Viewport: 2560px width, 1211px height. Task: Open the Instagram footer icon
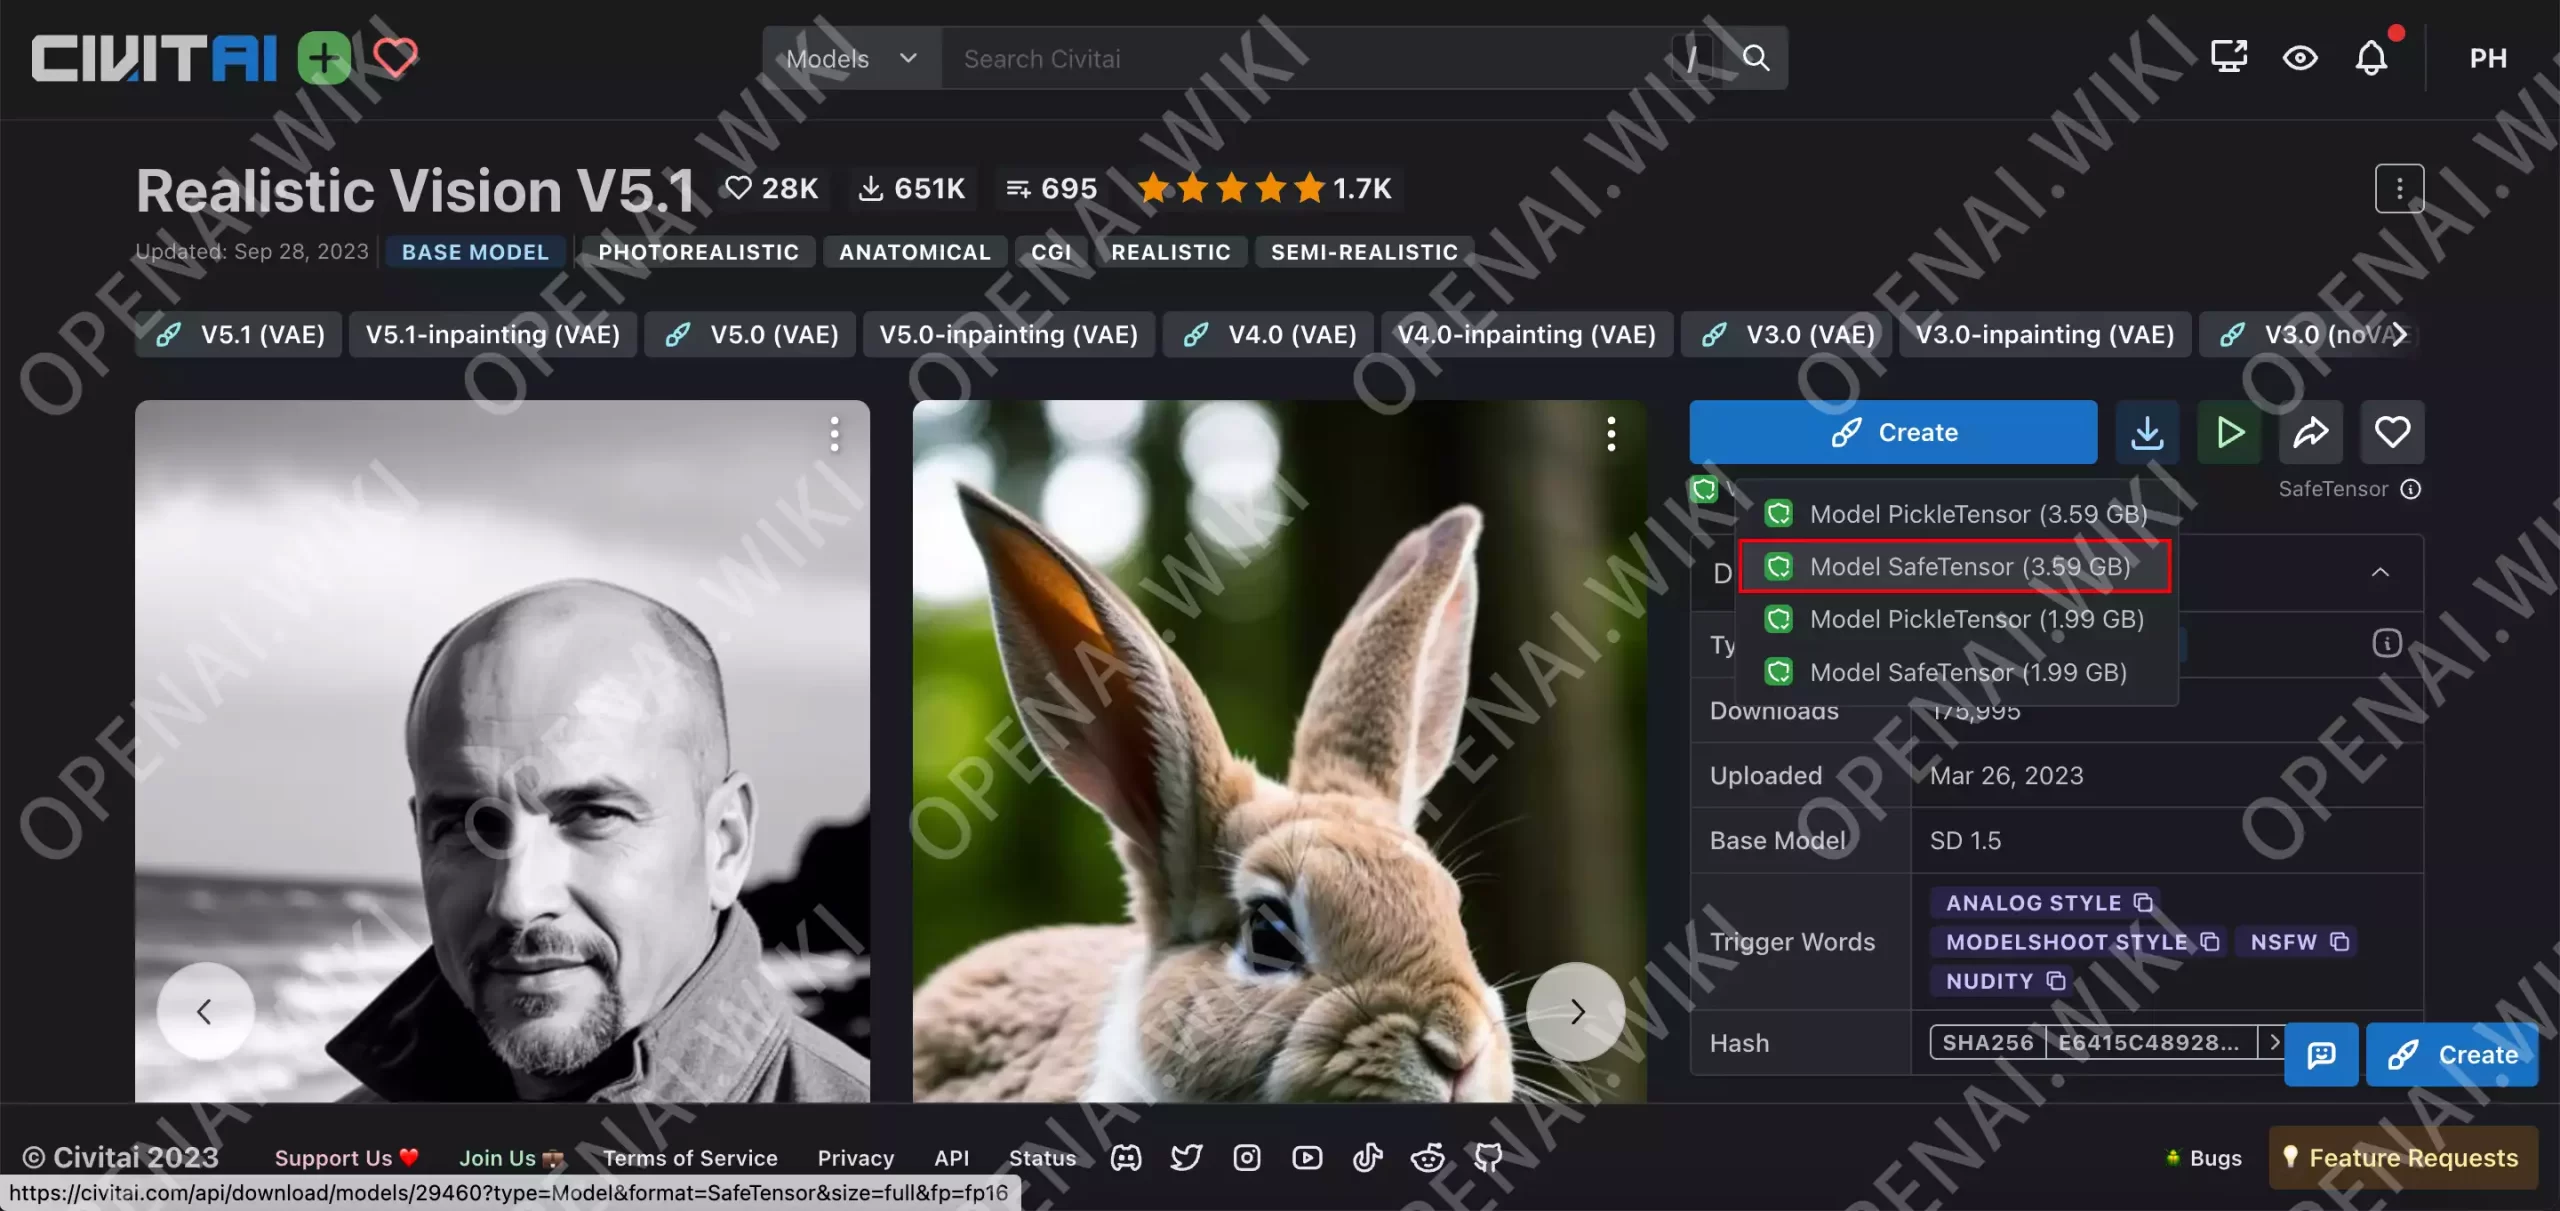1246,1157
